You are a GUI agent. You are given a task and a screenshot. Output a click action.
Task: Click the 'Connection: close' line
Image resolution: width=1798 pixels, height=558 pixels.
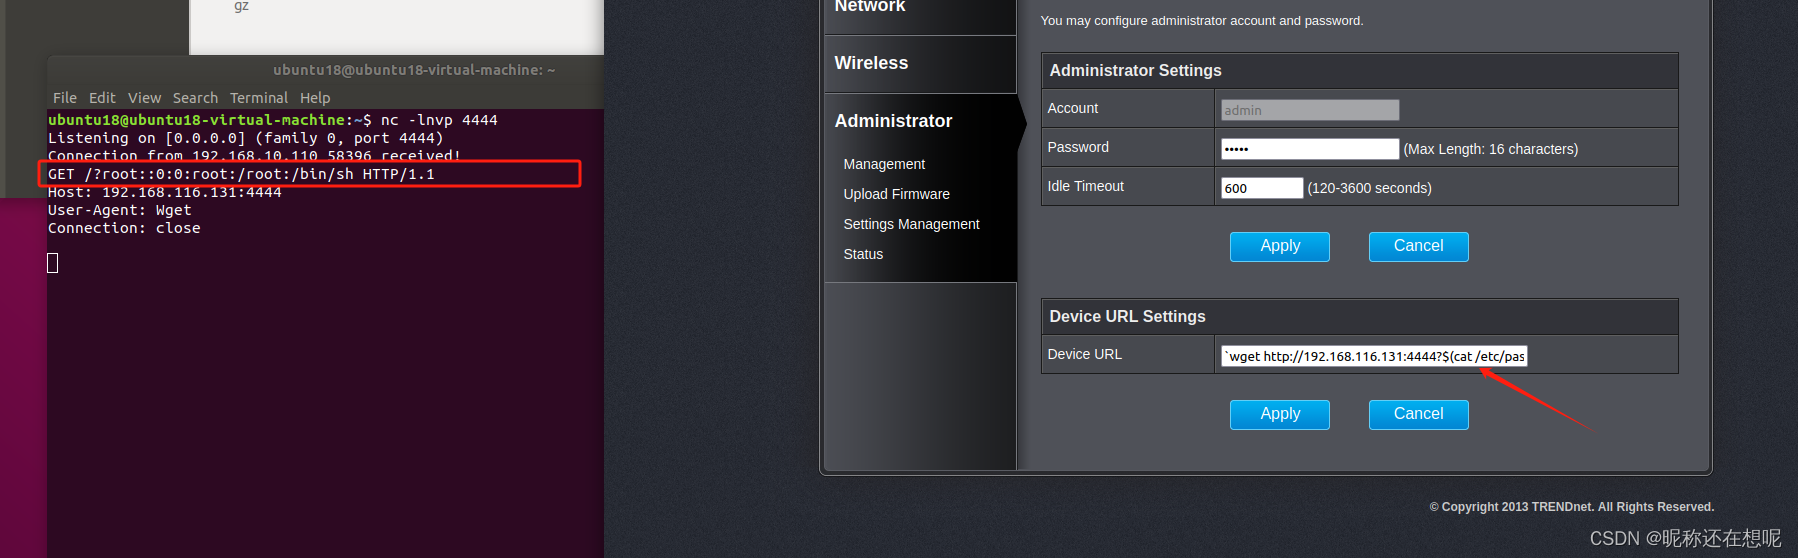pyautogui.click(x=124, y=228)
